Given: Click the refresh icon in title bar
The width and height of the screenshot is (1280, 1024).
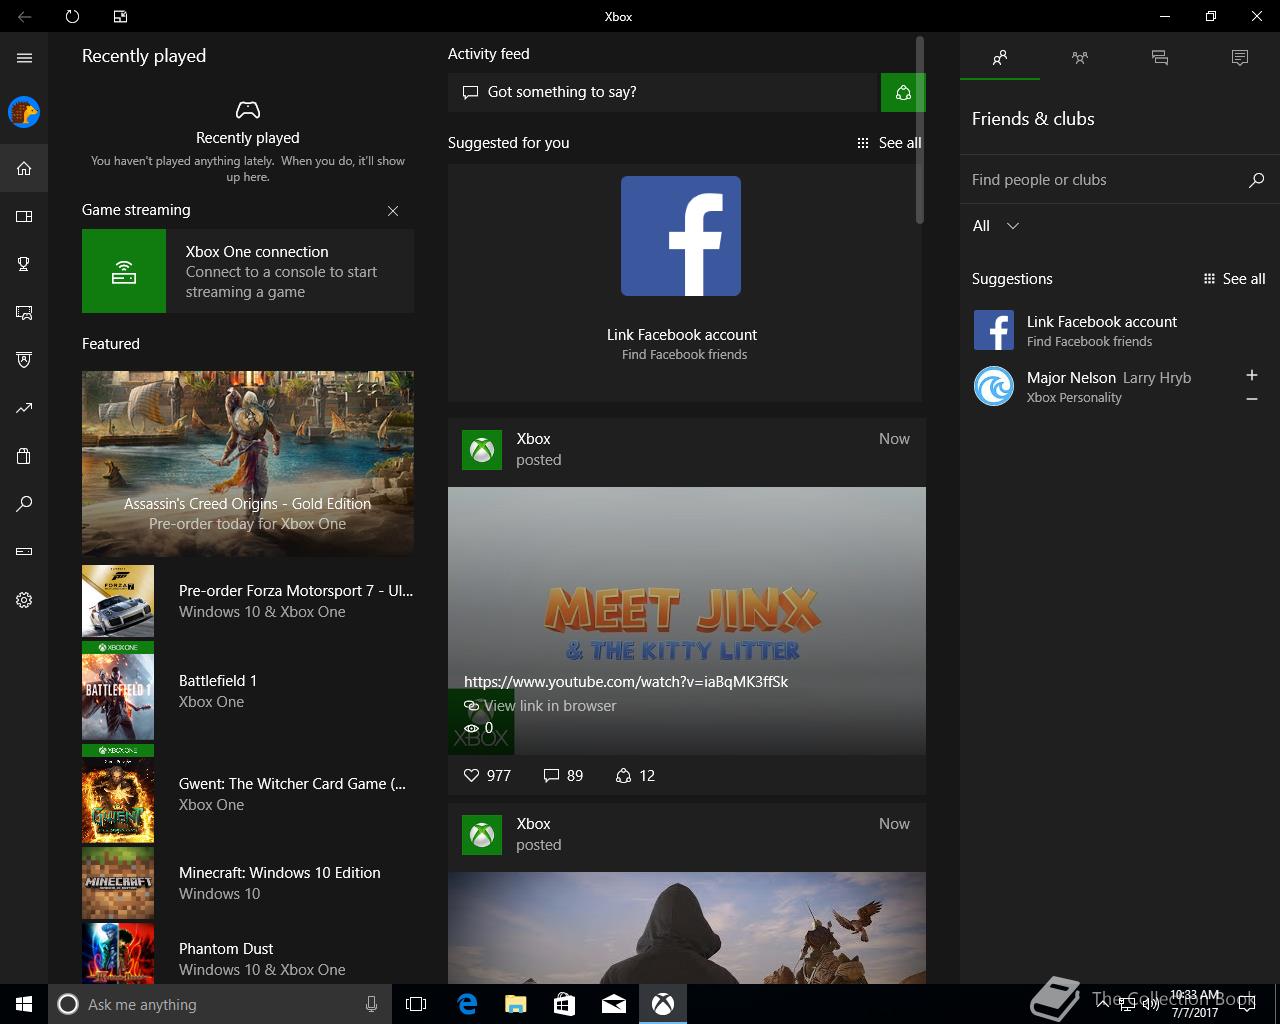Looking at the screenshot, I should point(72,16).
